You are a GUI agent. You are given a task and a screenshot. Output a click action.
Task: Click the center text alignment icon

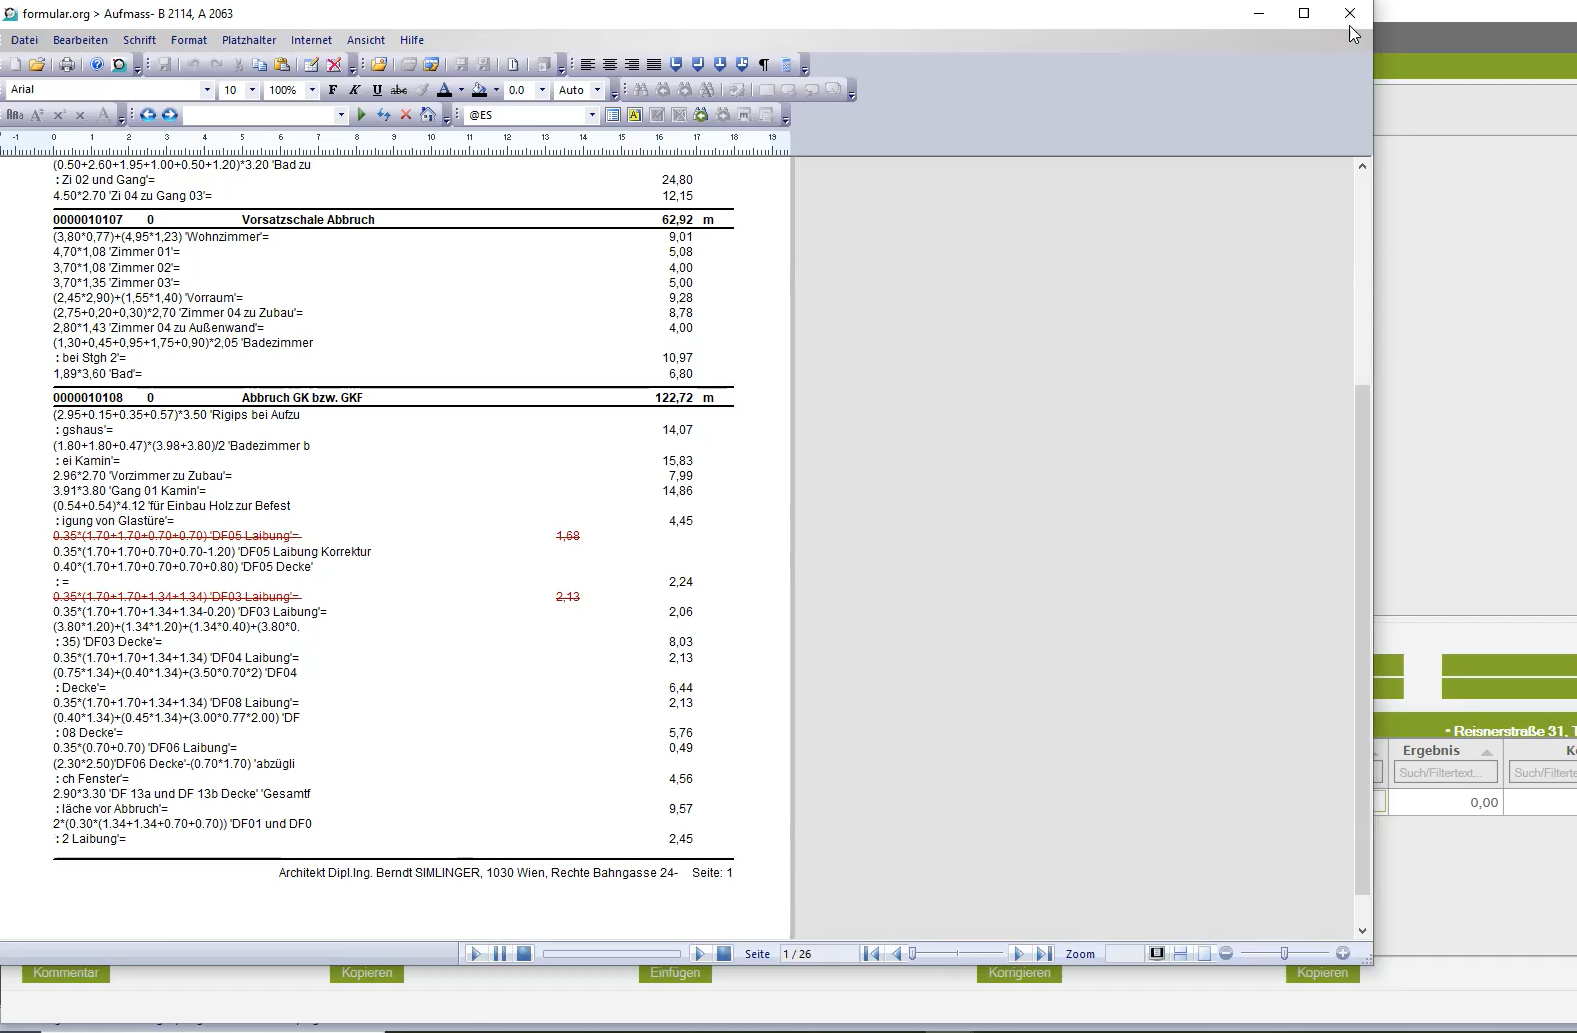coord(610,65)
